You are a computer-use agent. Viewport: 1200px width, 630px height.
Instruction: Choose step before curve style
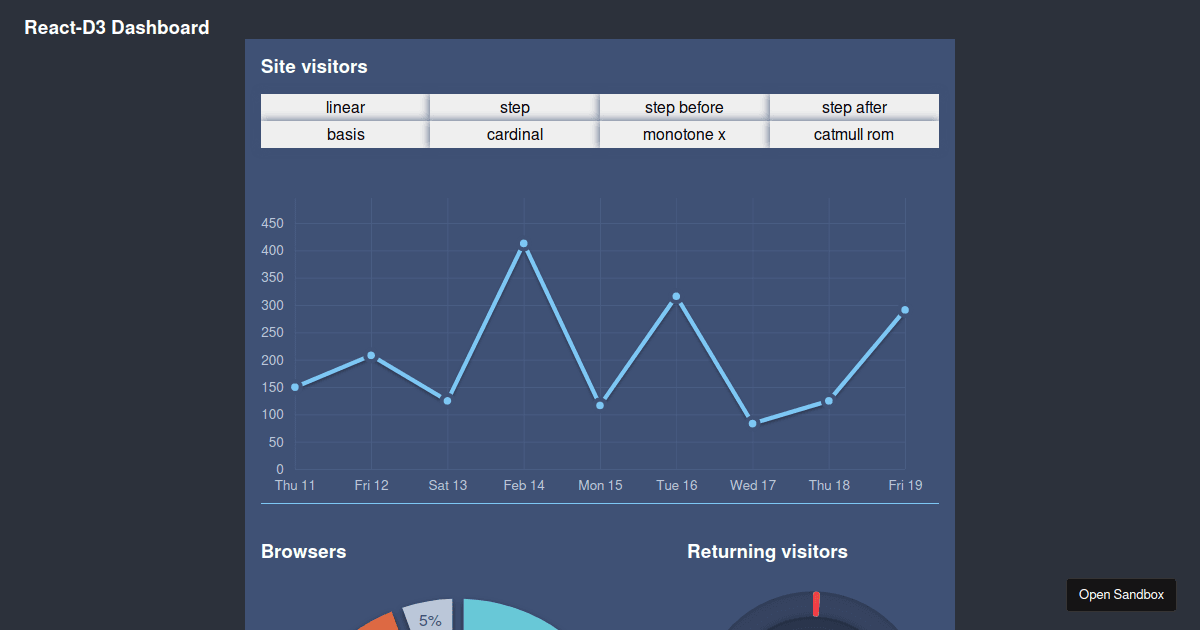(684, 107)
